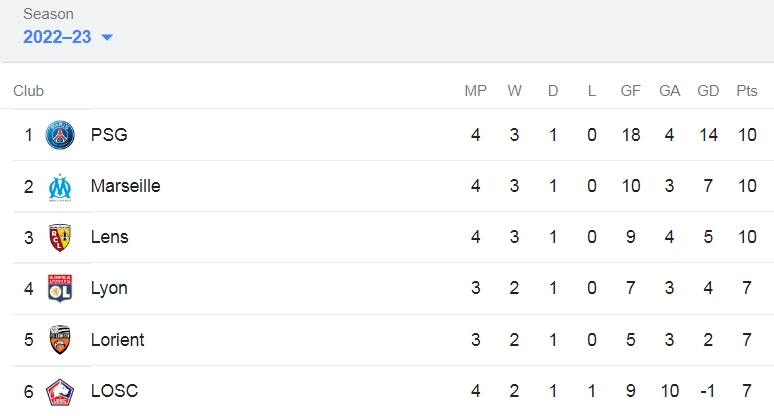The height and width of the screenshot is (416, 774).
Task: Open the PSG team link
Action: point(109,135)
